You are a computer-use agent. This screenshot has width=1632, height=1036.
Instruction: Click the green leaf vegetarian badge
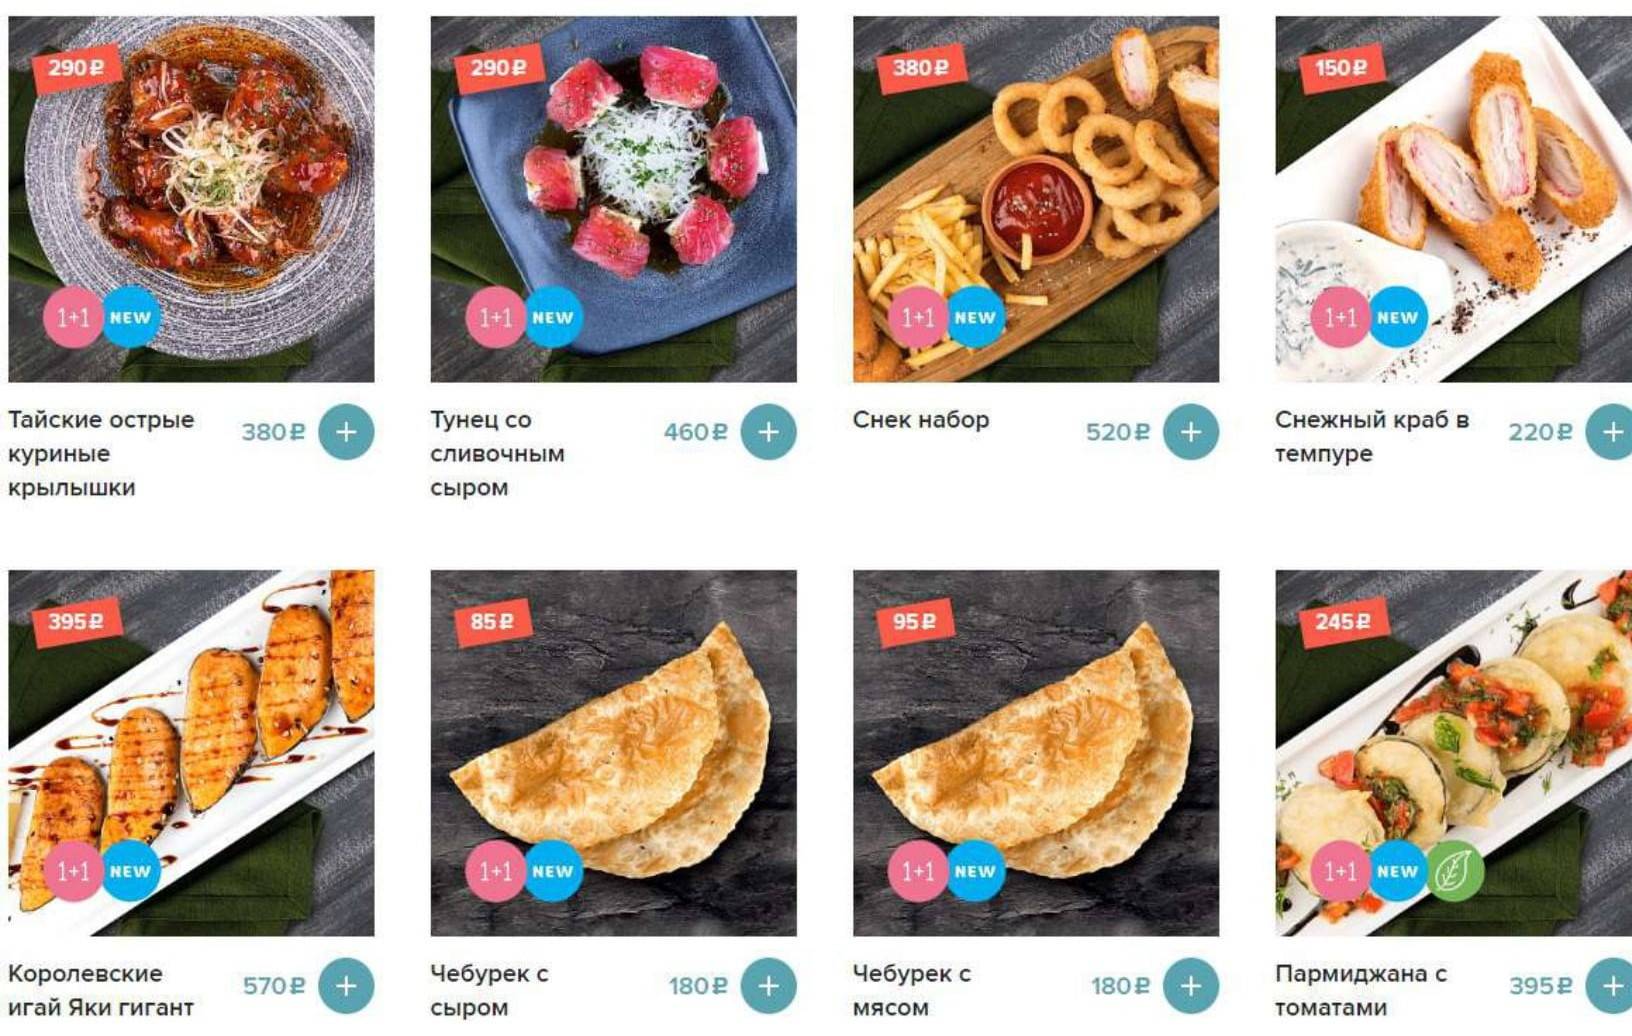(1454, 872)
